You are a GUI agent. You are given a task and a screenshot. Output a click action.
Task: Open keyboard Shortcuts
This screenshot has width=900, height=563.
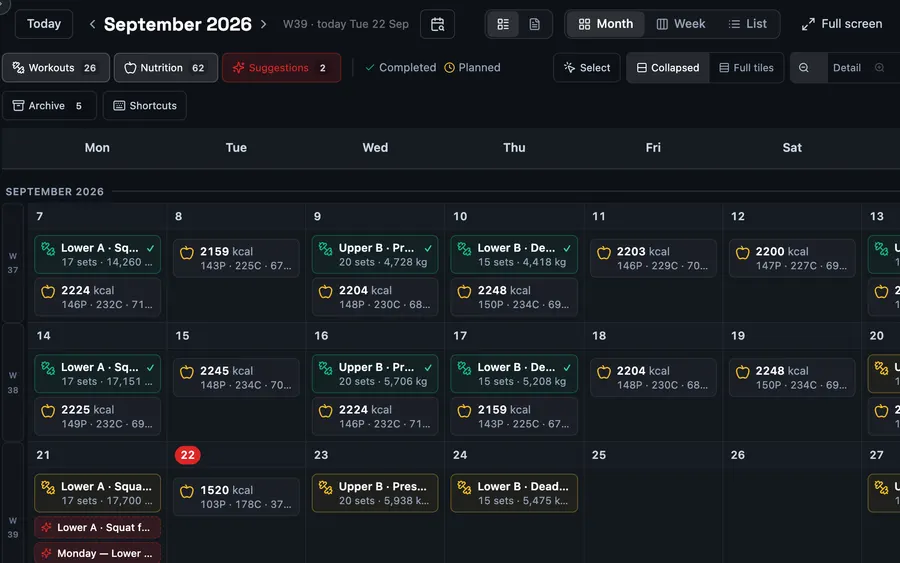(x=145, y=106)
